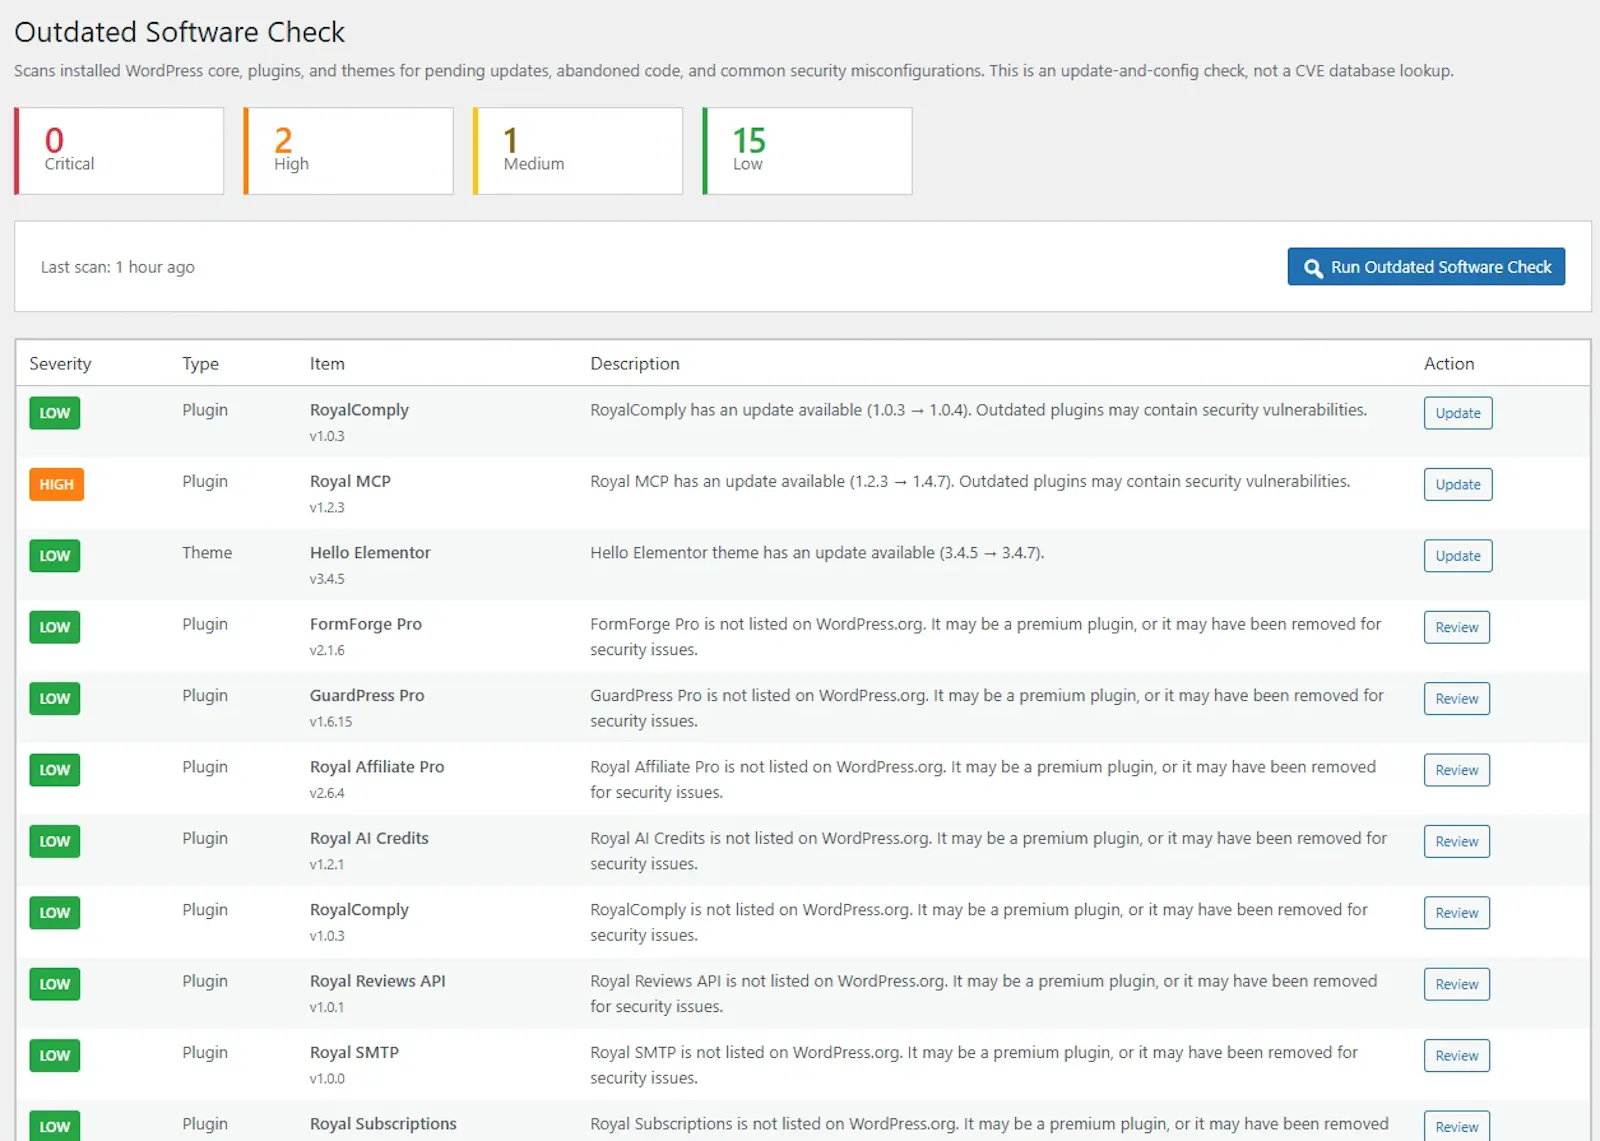Select the Royal SMTP item name
This screenshot has height=1141, width=1600.
click(x=354, y=1052)
